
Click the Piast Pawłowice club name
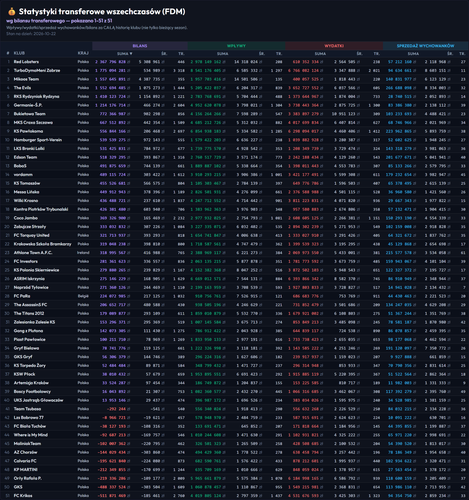[x=29, y=339]
